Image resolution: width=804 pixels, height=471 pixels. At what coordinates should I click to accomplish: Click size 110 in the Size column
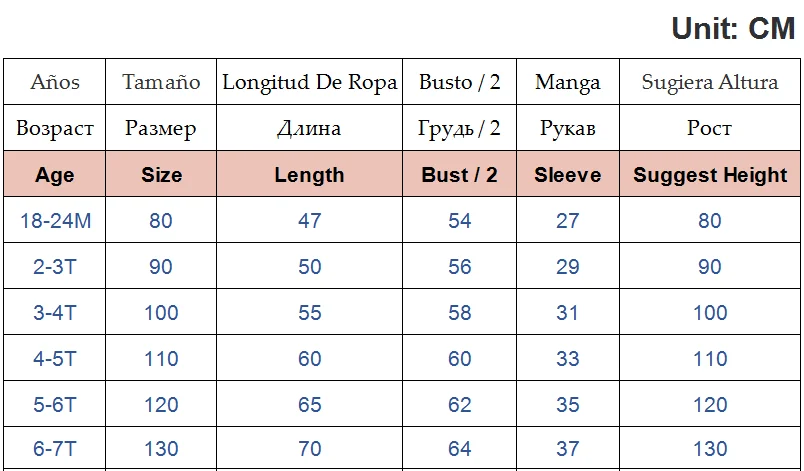(161, 359)
